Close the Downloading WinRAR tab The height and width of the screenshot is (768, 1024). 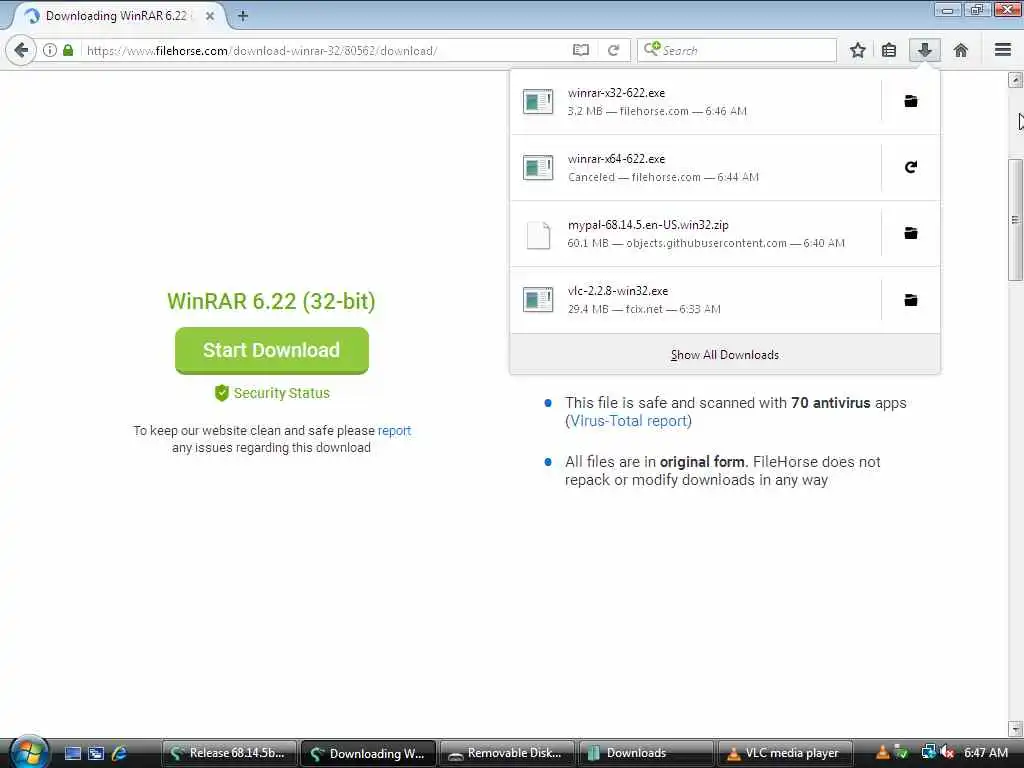tap(210, 16)
